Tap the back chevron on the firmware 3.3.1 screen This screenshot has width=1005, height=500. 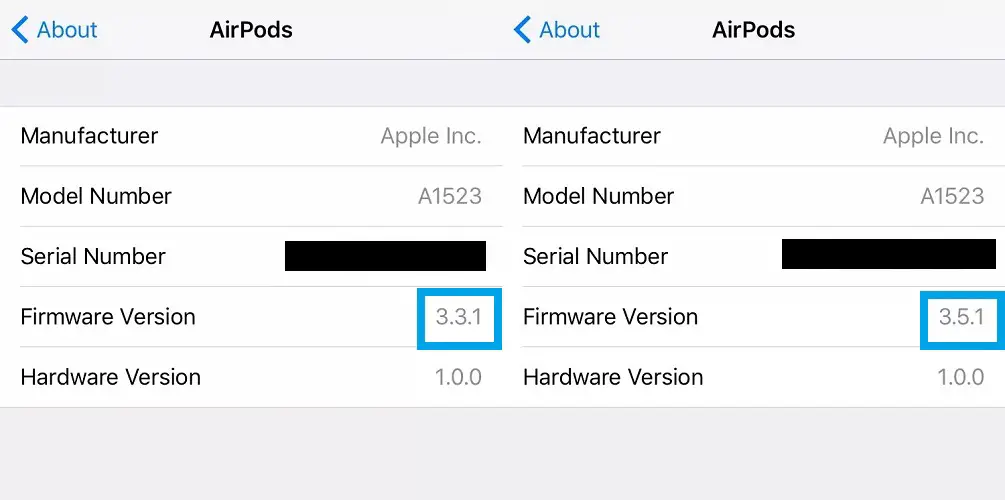(x=20, y=30)
